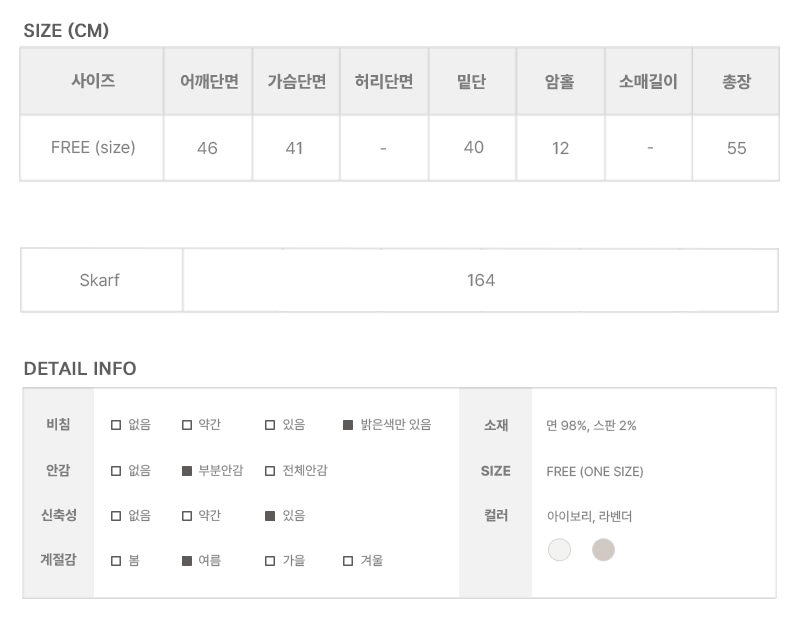Check '밝은색만 있음' option in 비침 row
This screenshot has width=800, height=634.
348,425
